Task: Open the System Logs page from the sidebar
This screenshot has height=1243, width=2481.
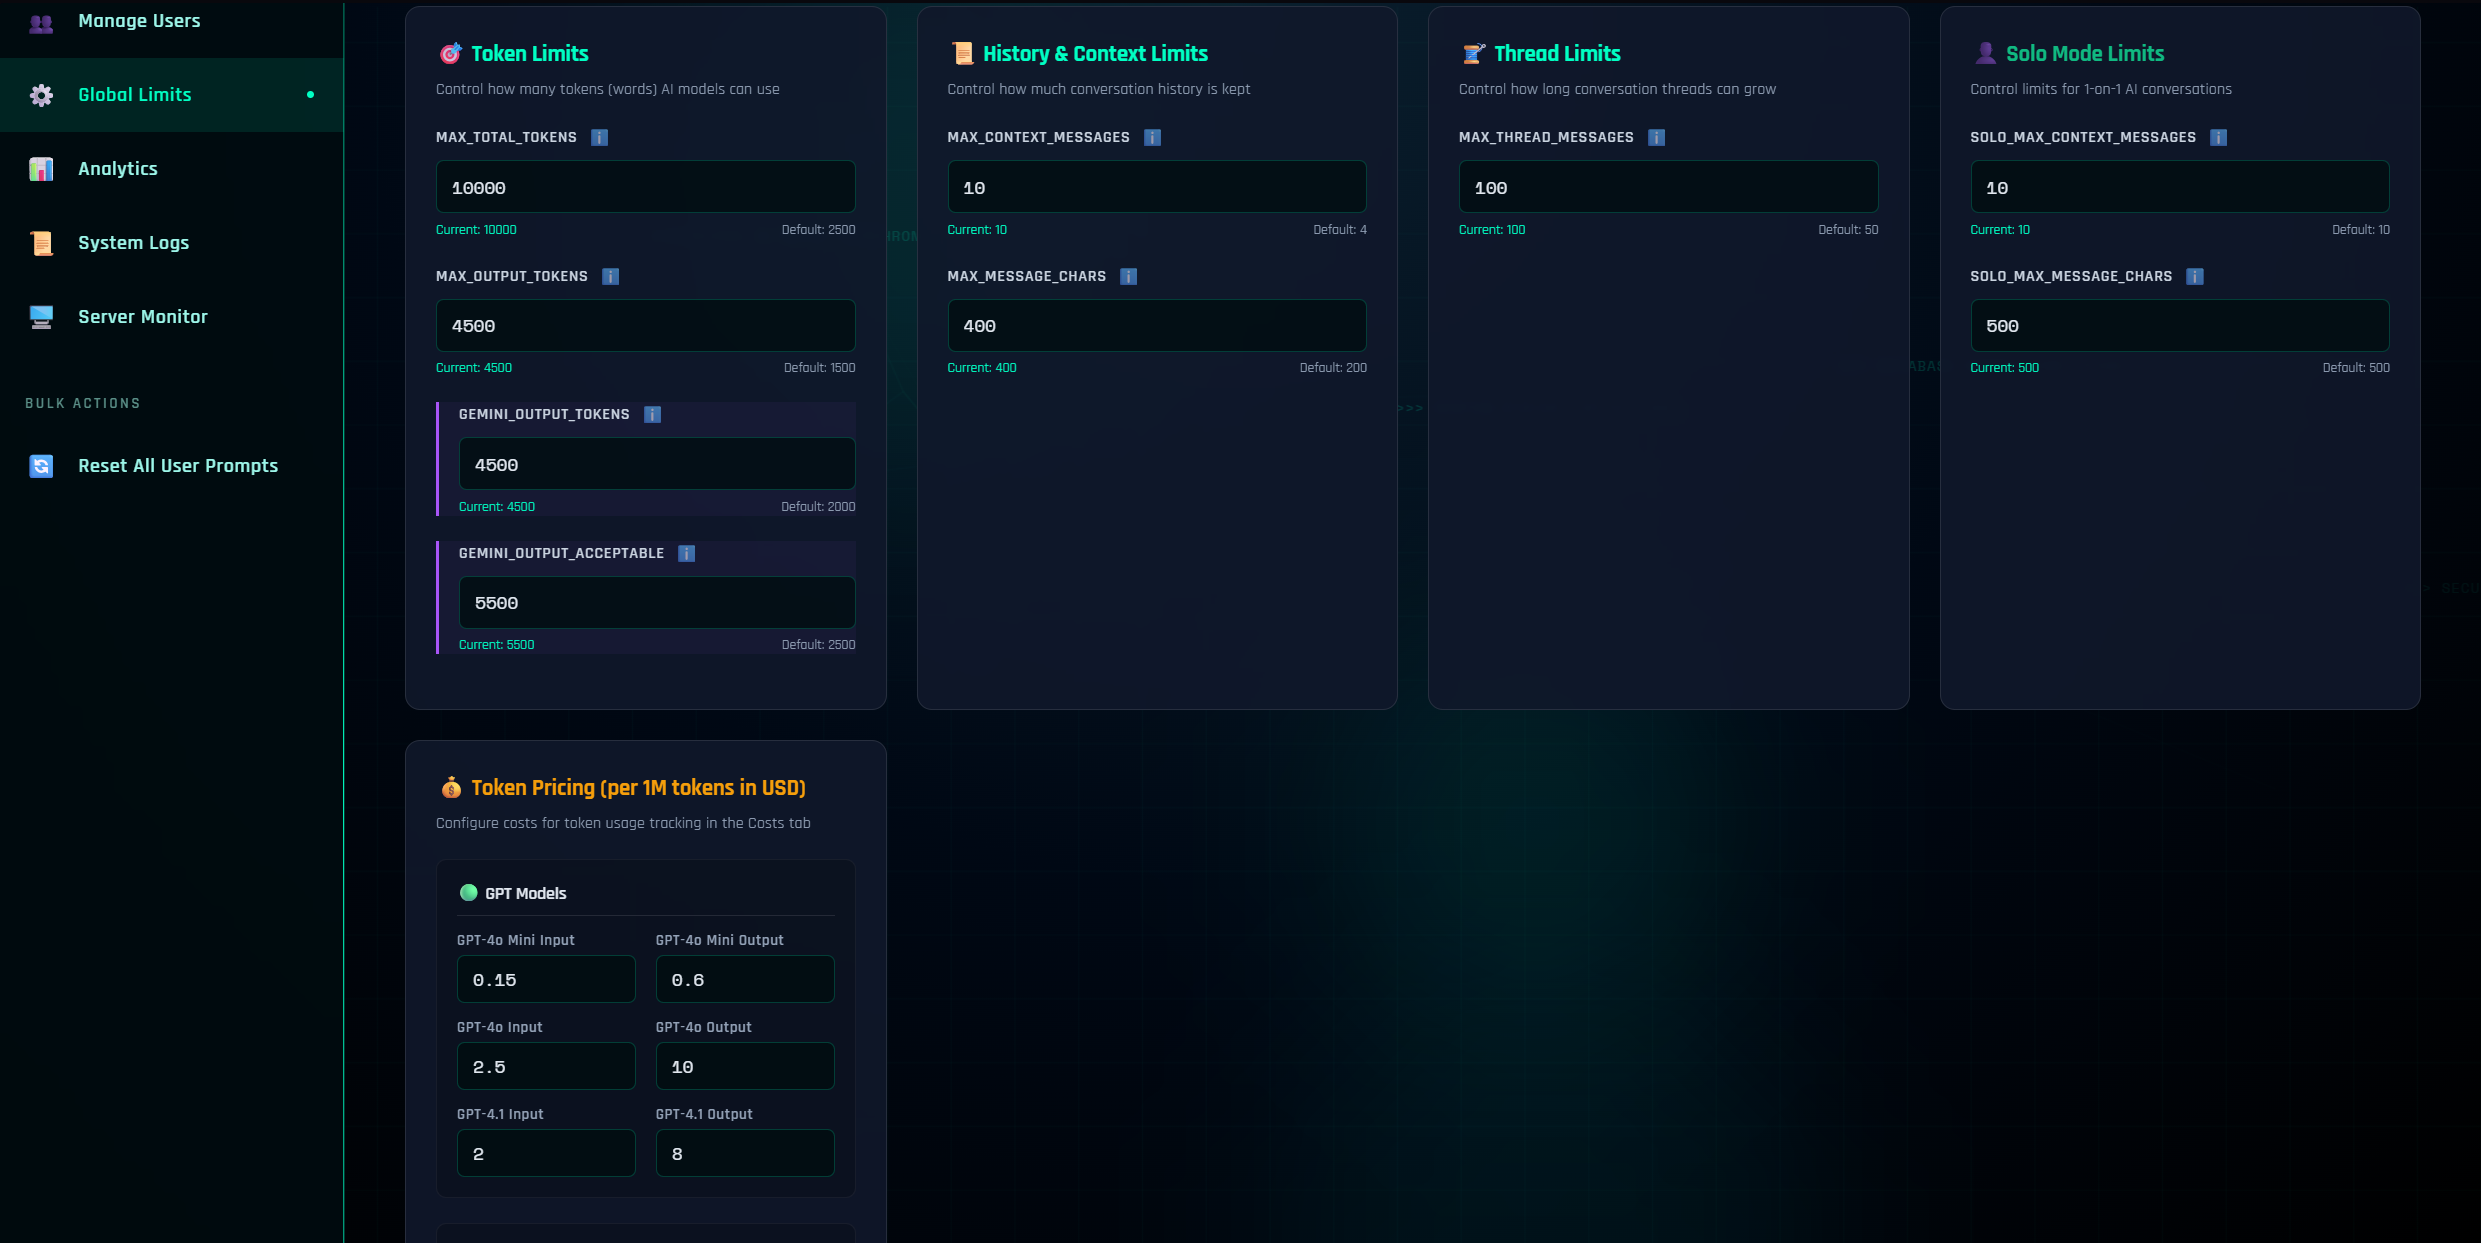Action: [133, 242]
